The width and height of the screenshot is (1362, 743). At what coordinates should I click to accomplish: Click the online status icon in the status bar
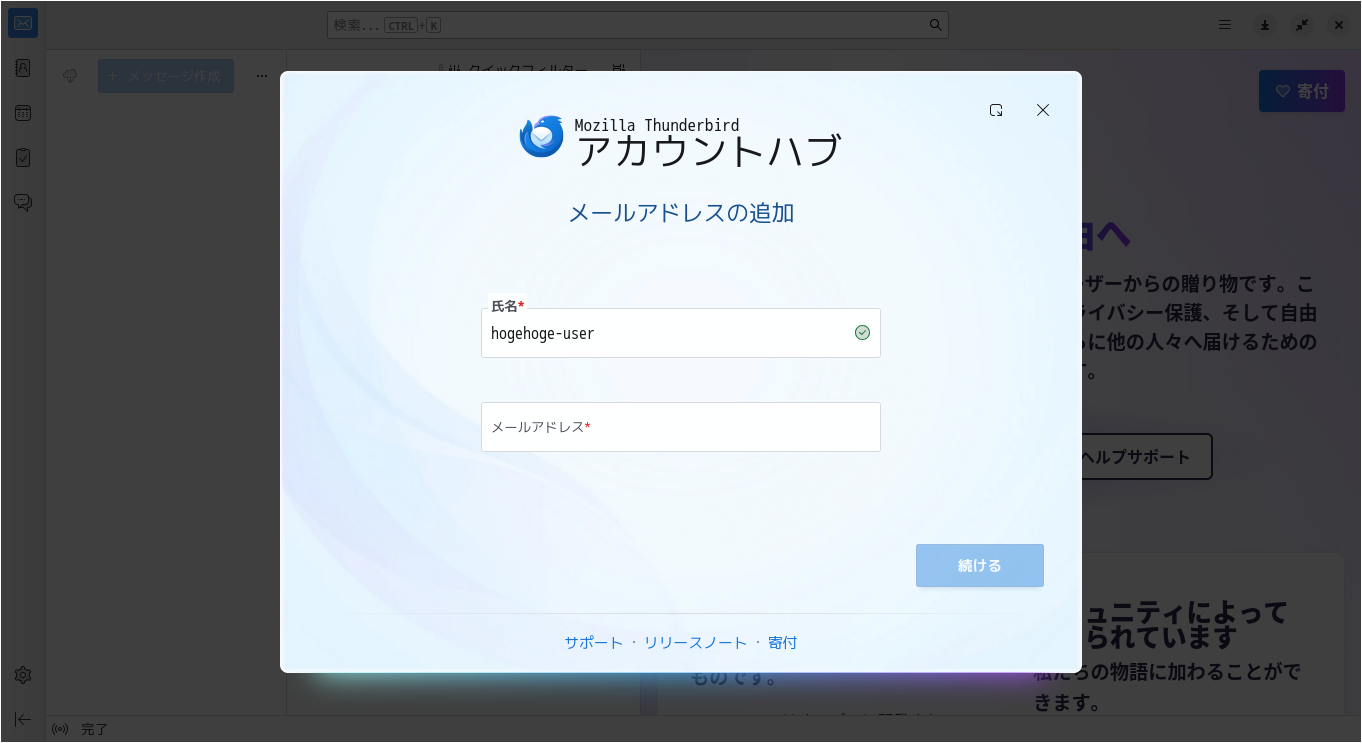tap(60, 729)
